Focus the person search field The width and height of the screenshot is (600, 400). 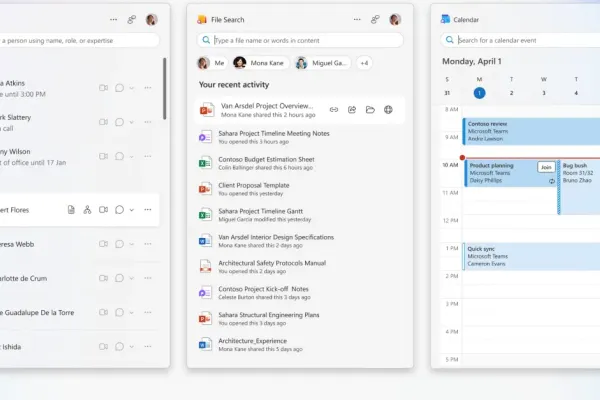(x=78, y=40)
